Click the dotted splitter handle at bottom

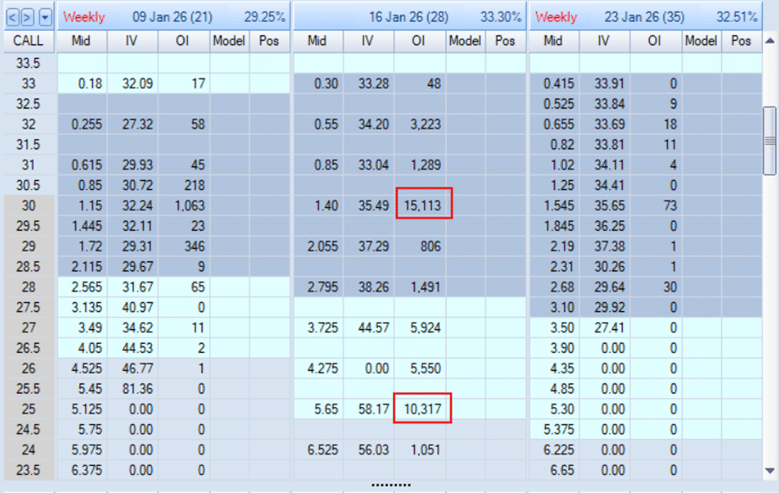[390, 485]
